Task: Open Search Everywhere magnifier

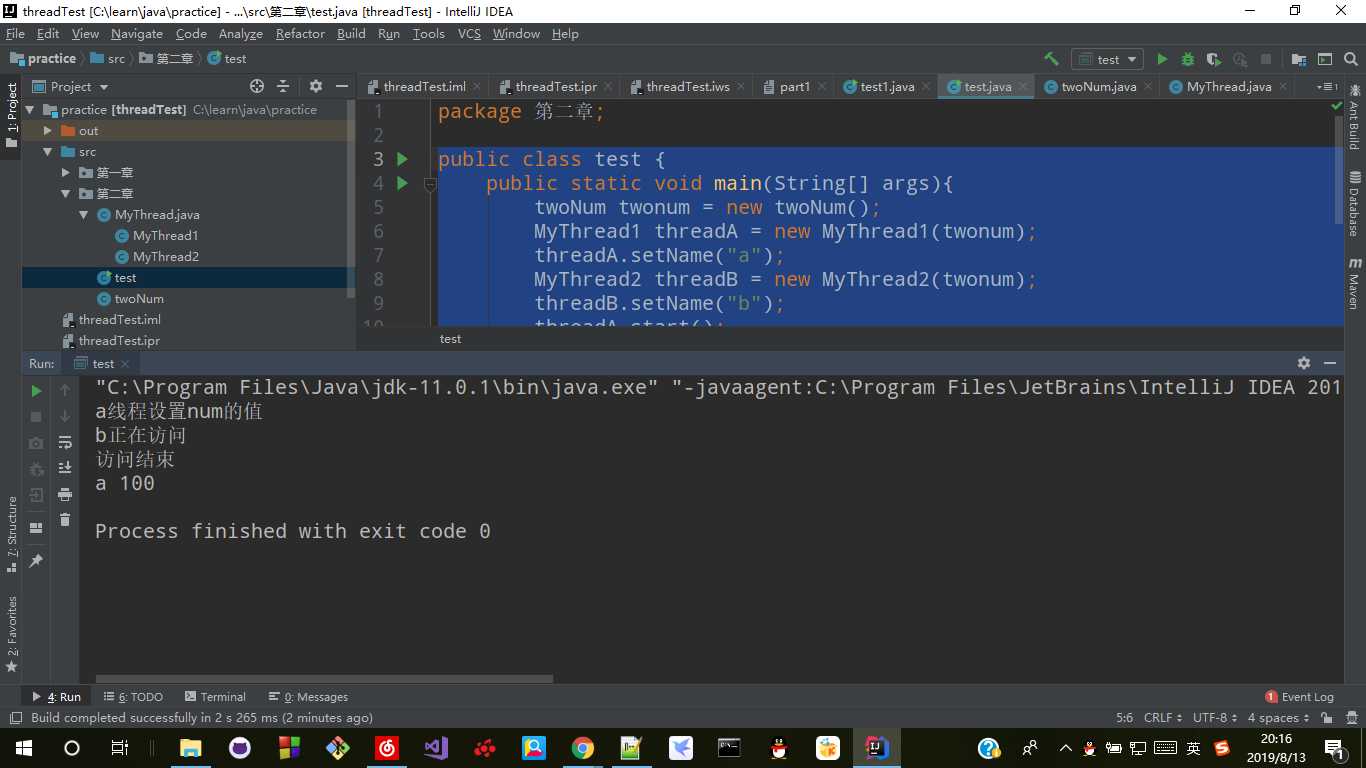Action: 1351,59
